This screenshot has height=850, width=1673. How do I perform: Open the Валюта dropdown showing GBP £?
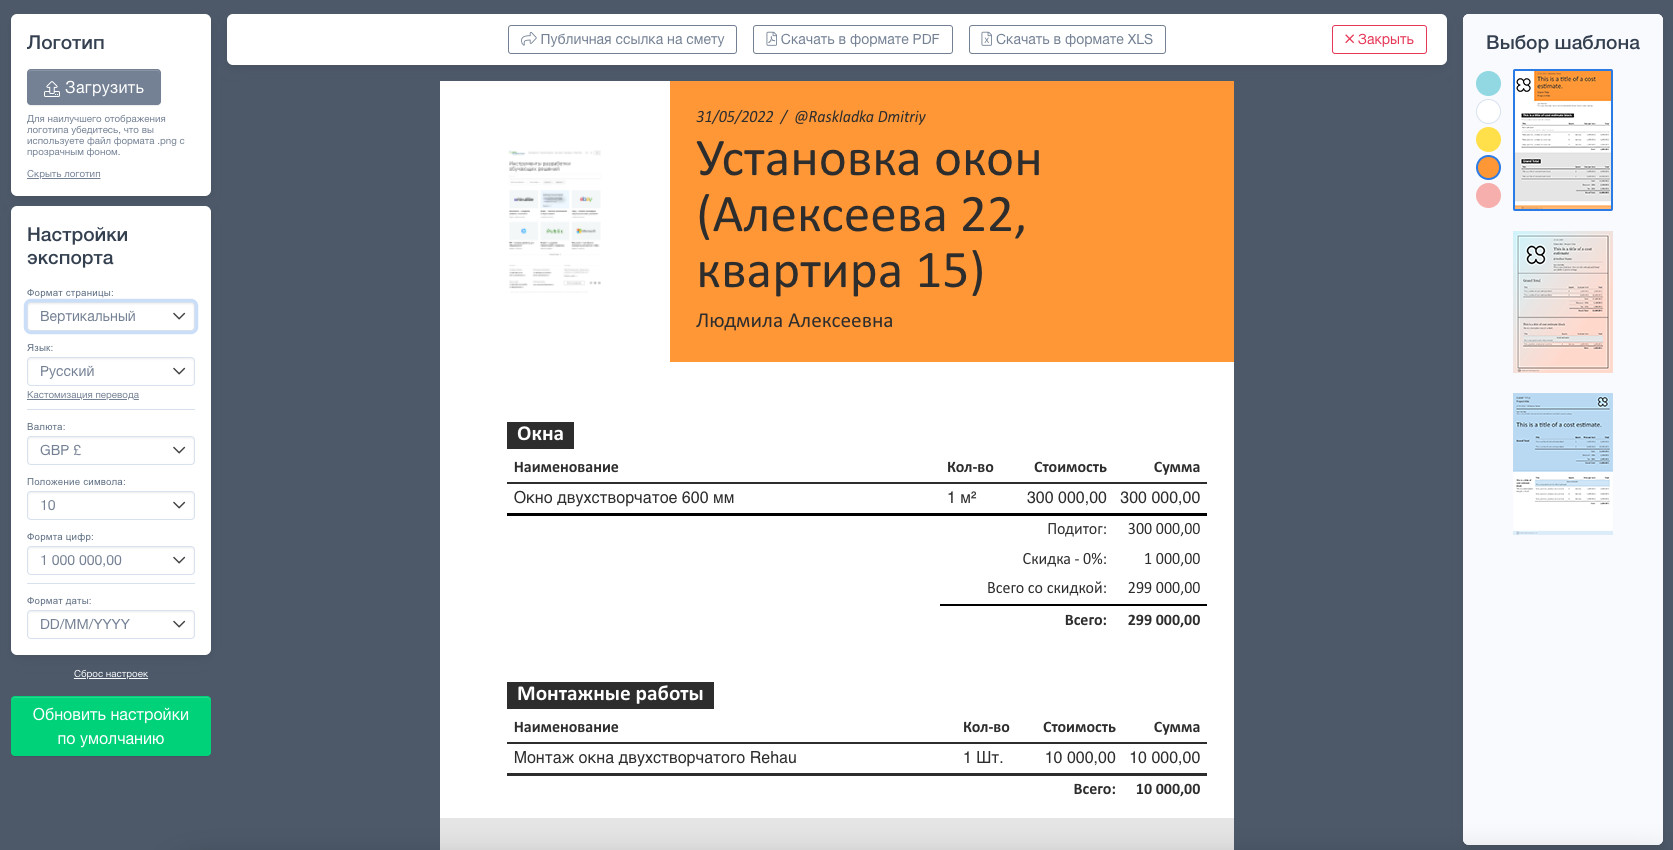point(111,450)
